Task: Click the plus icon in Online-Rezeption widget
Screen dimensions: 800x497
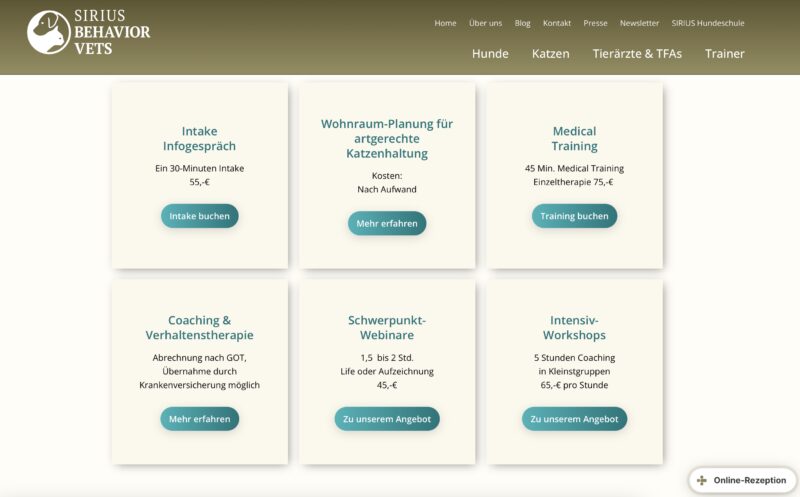Action: pos(702,480)
